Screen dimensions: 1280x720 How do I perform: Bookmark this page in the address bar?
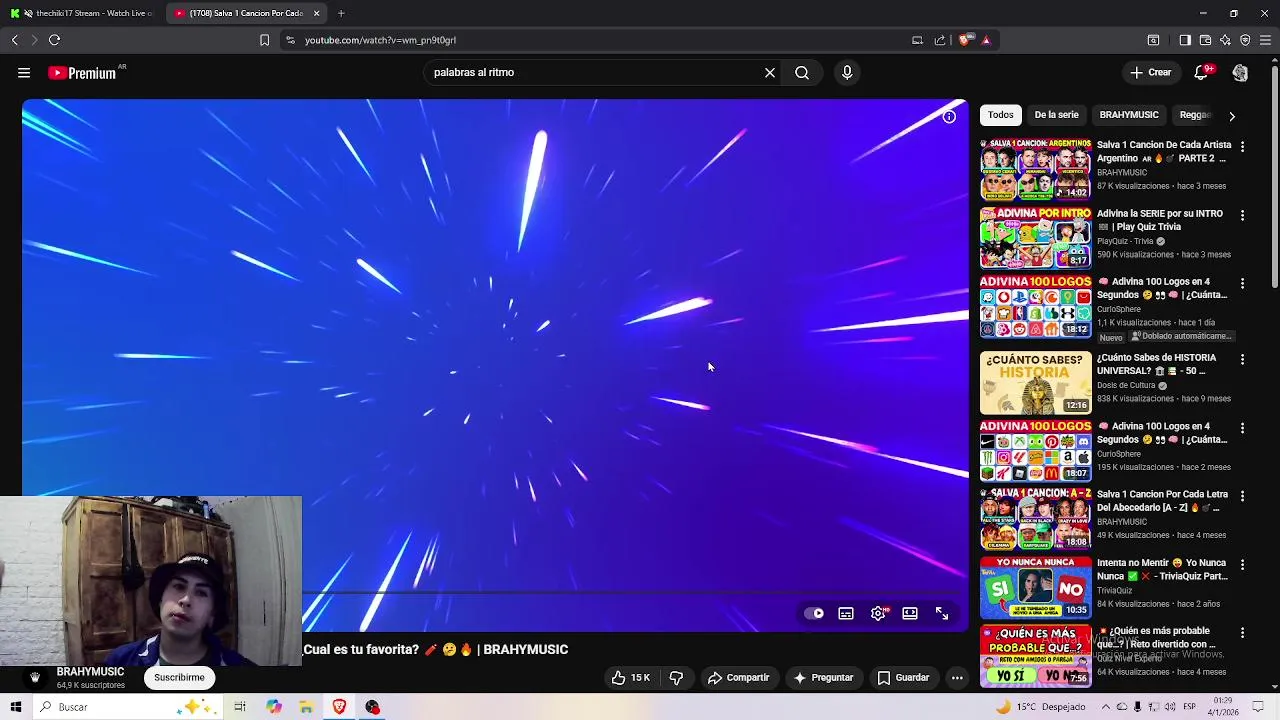click(x=264, y=40)
